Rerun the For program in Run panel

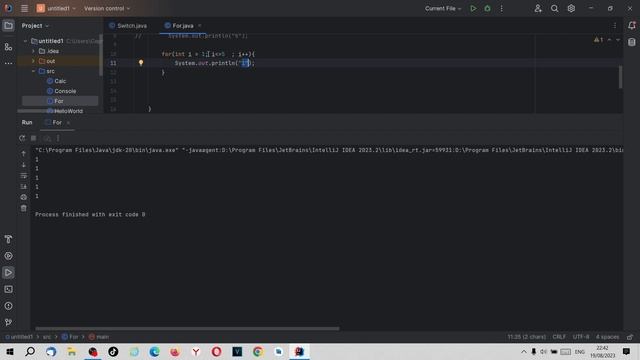click(x=22, y=138)
